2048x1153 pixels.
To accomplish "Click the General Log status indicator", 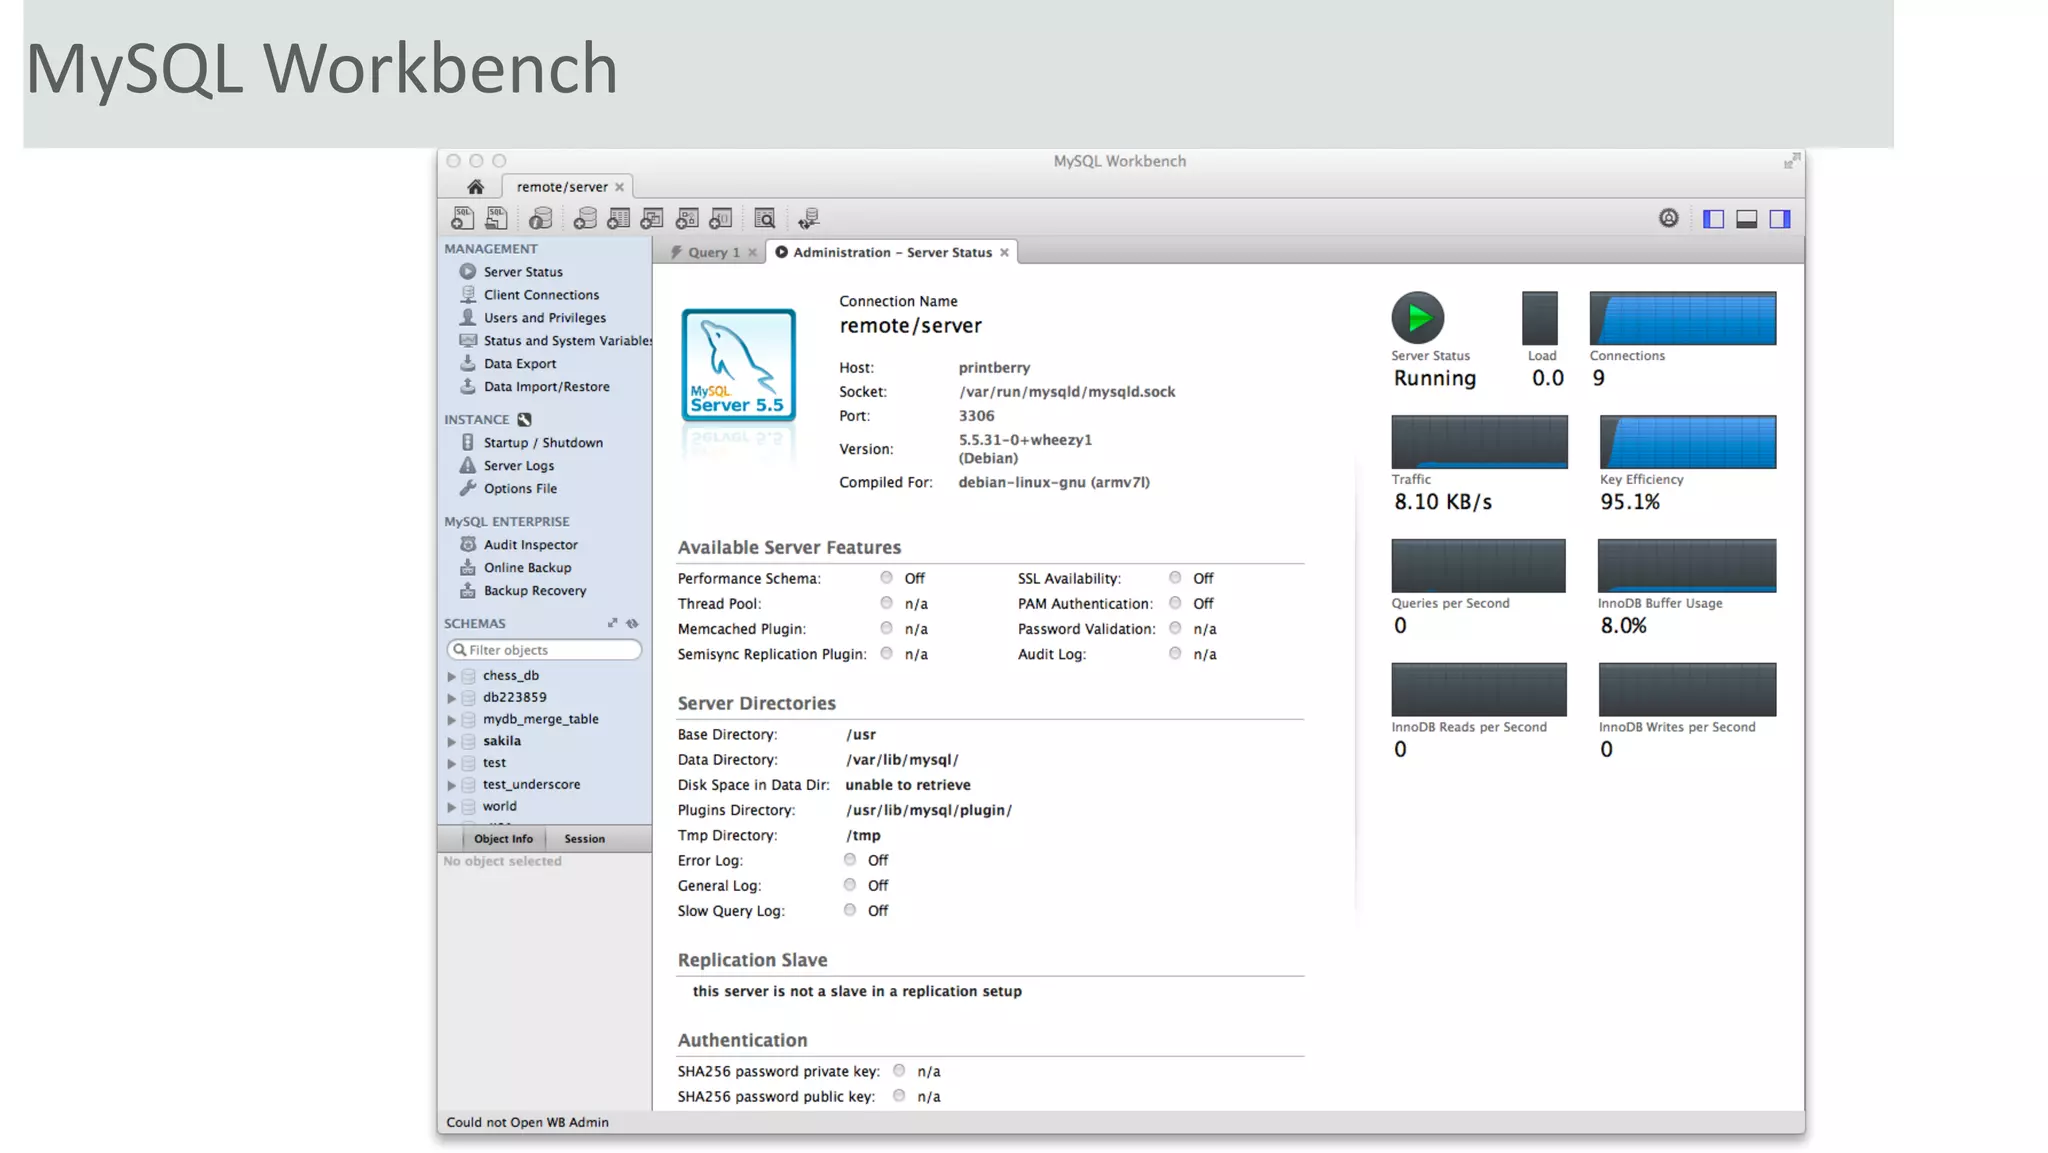I will click(849, 885).
